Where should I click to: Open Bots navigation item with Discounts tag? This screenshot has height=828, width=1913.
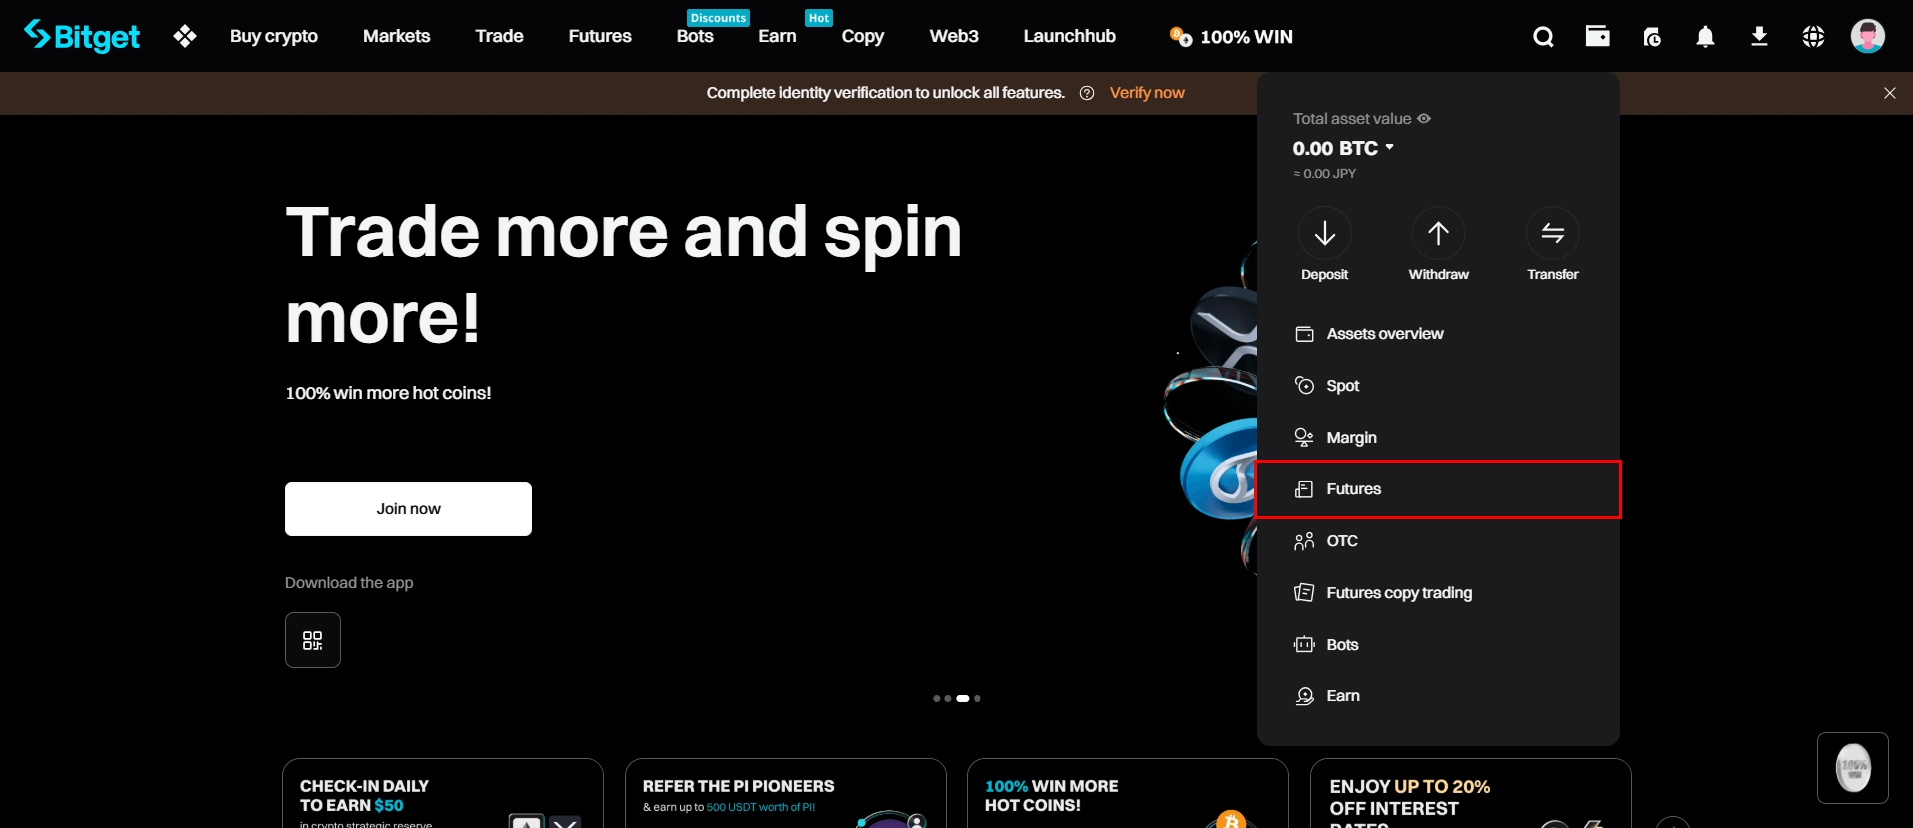tap(695, 36)
